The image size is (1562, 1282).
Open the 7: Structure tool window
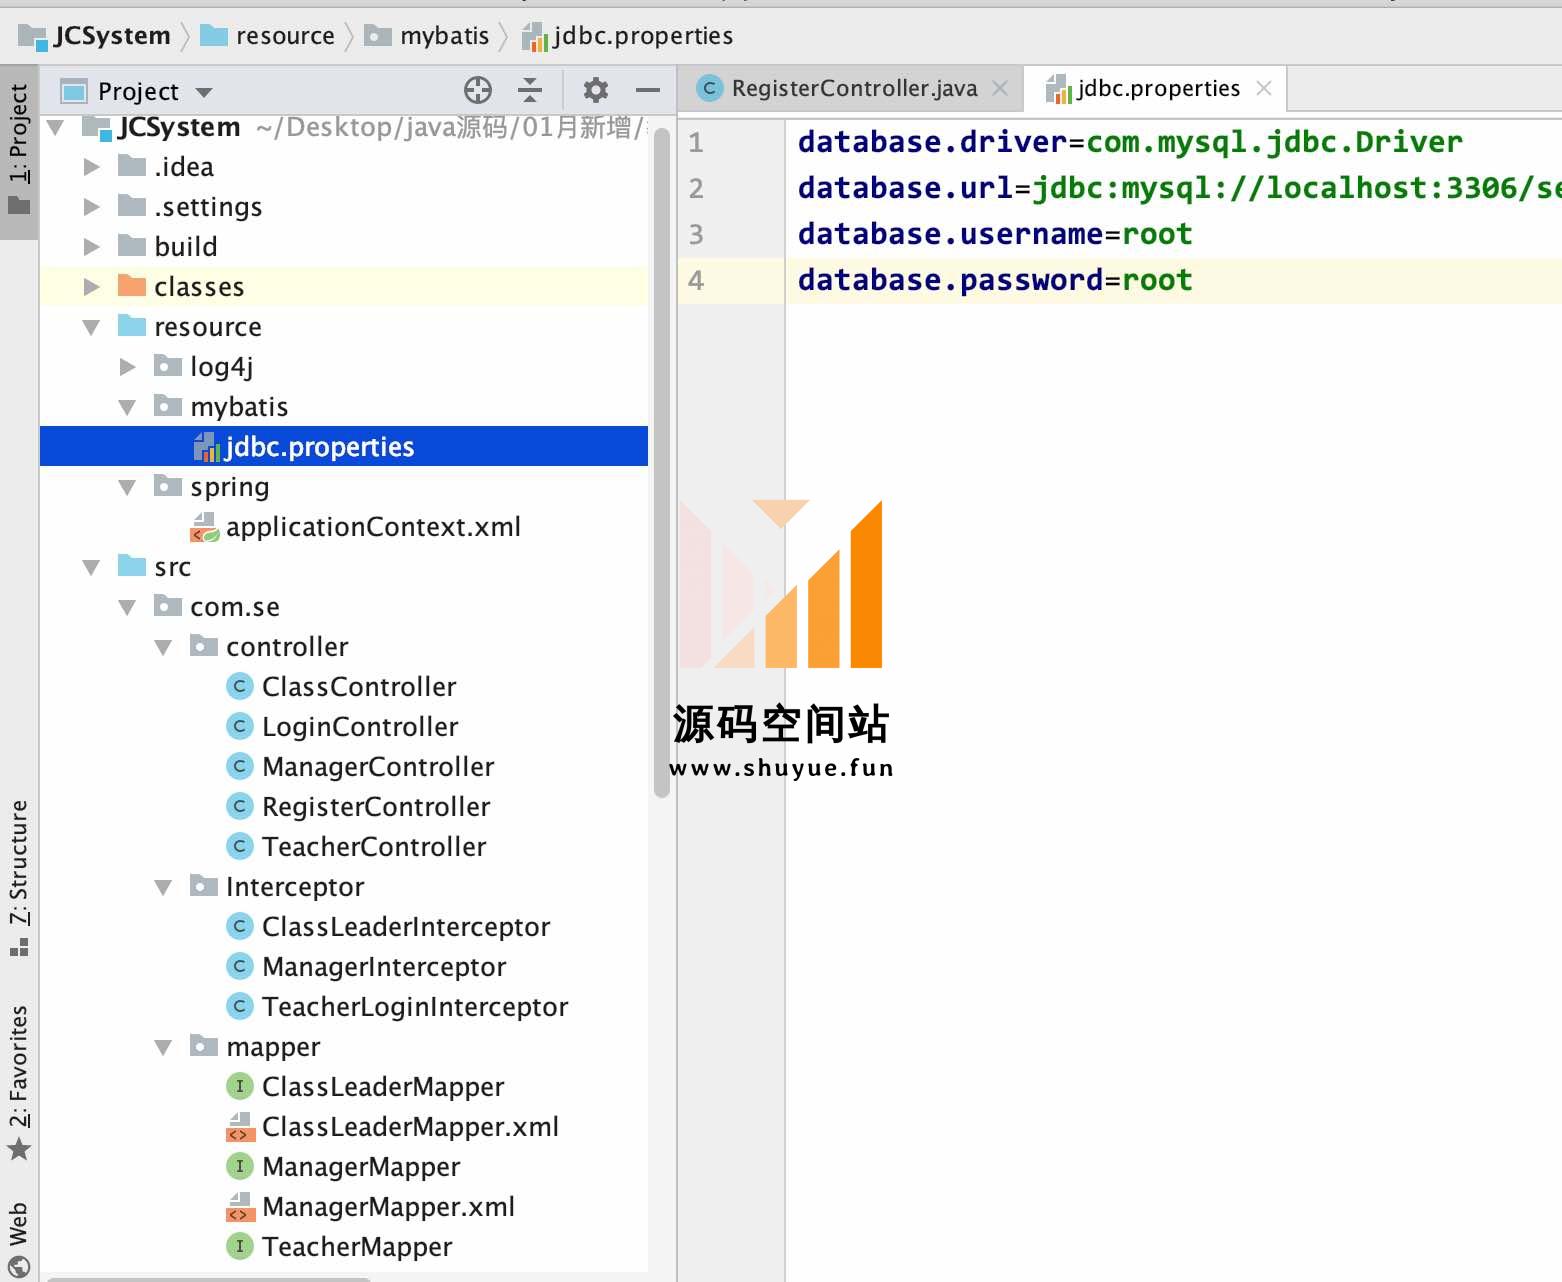point(19,877)
